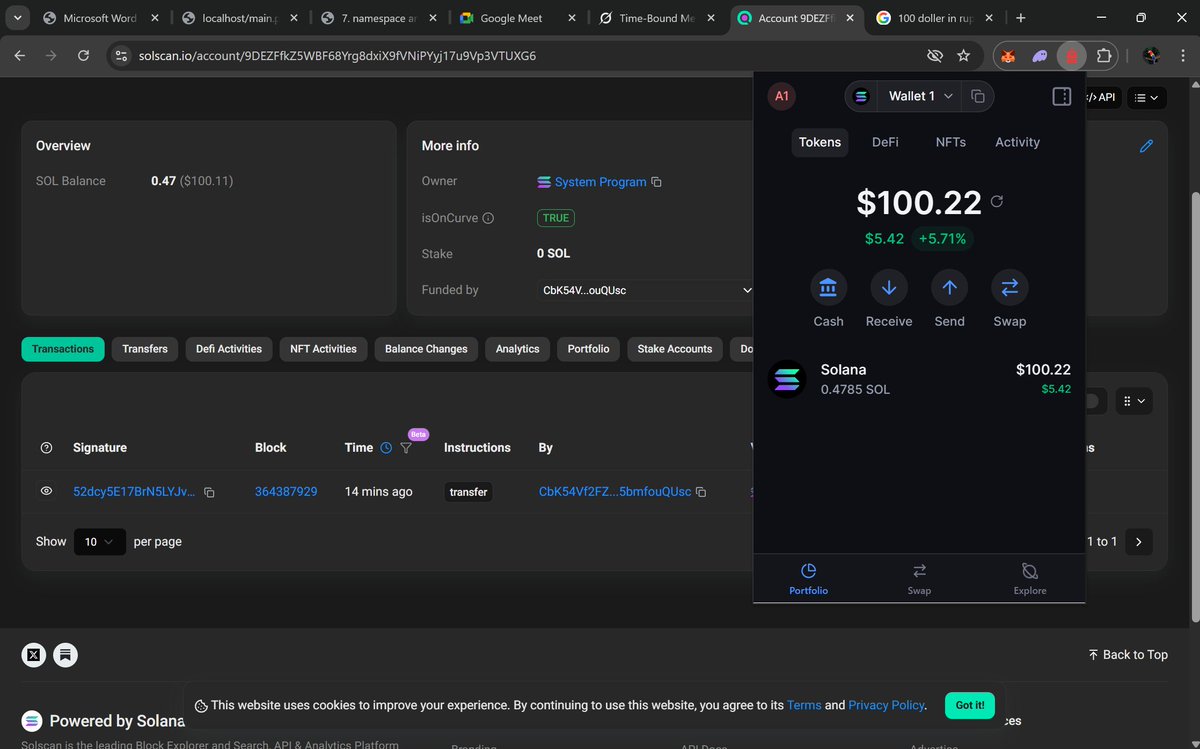The height and width of the screenshot is (749, 1200).
Task: Copy wallet address beside Wallet 1
Action: pyautogui.click(x=978, y=96)
